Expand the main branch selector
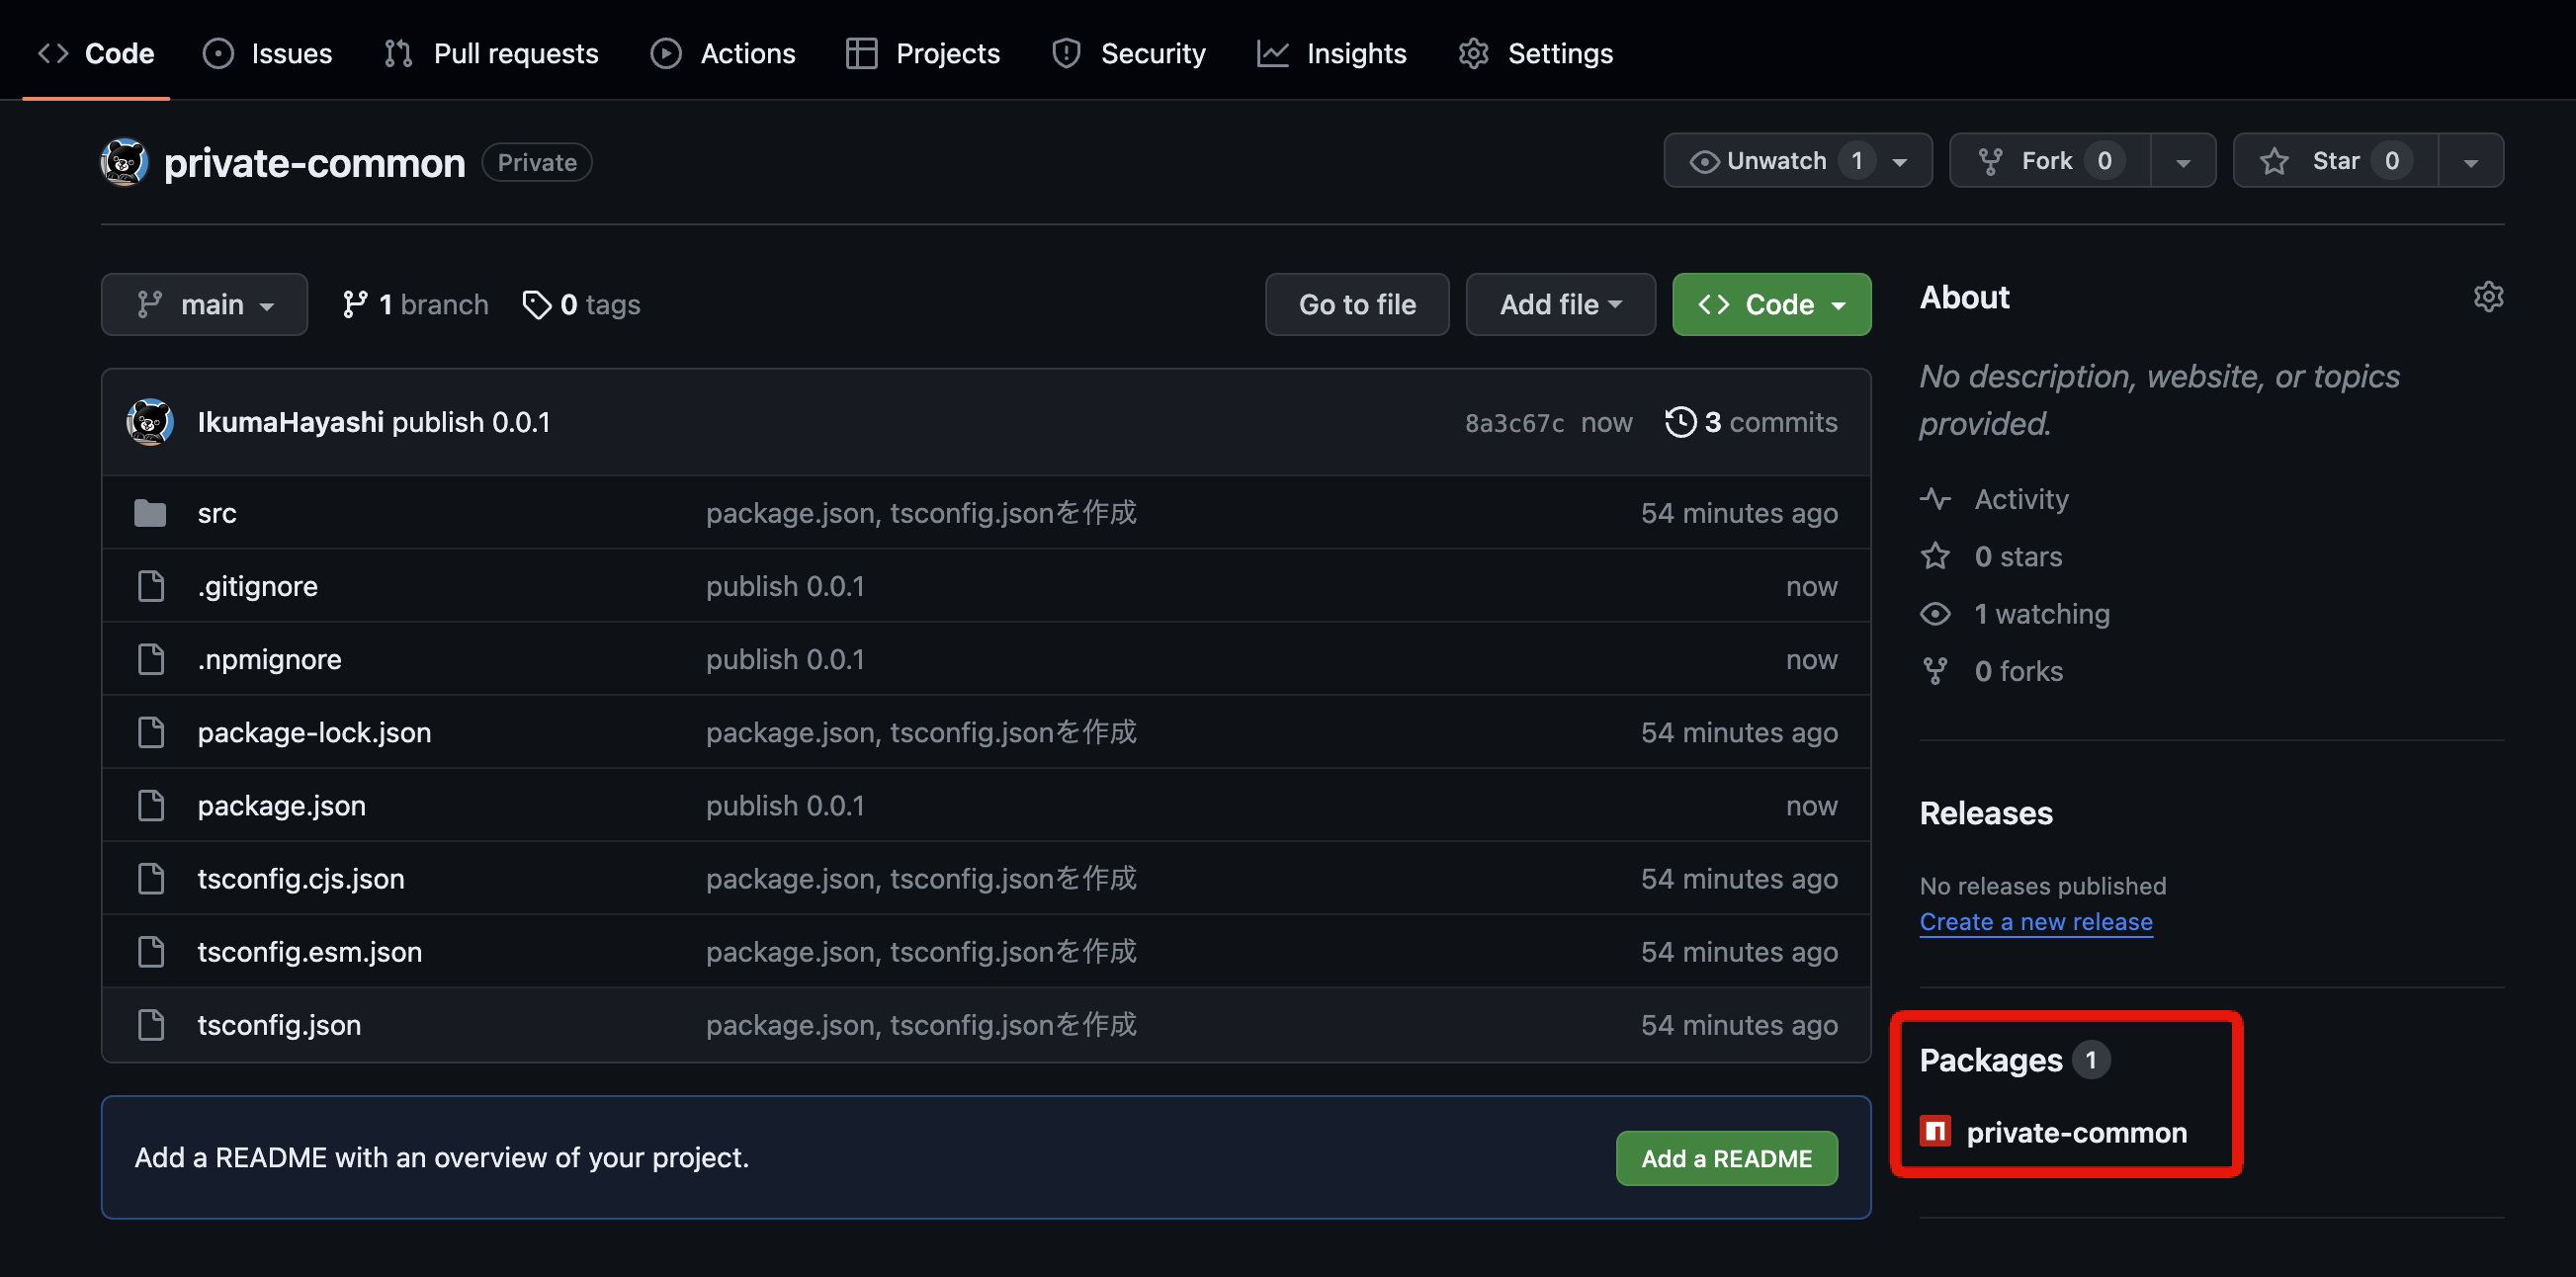Viewport: 2576px width, 1277px height. (x=204, y=304)
